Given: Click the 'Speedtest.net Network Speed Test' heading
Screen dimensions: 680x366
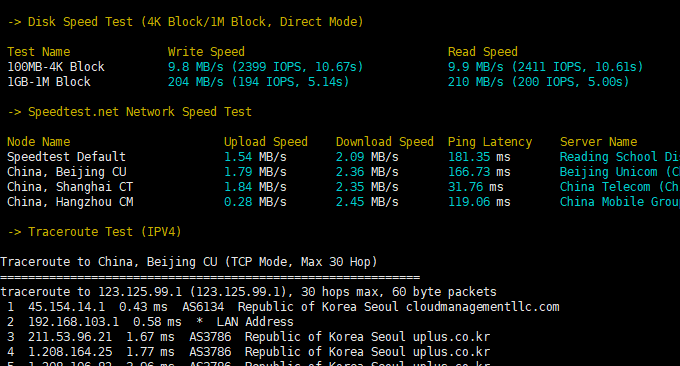Looking at the screenshot, I should coord(130,112).
